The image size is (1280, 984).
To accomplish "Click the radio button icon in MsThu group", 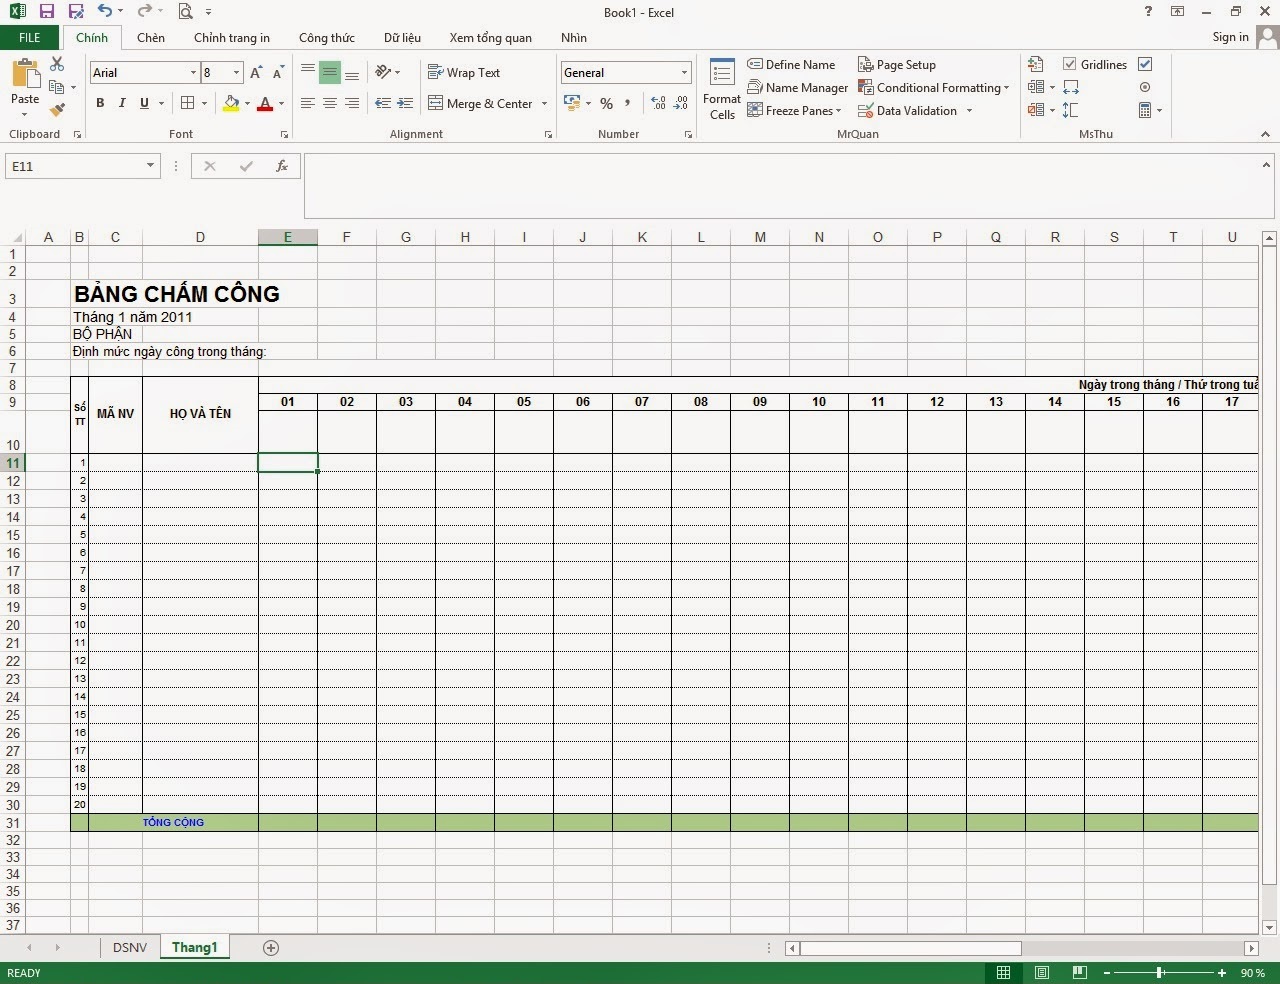I will coord(1145,87).
